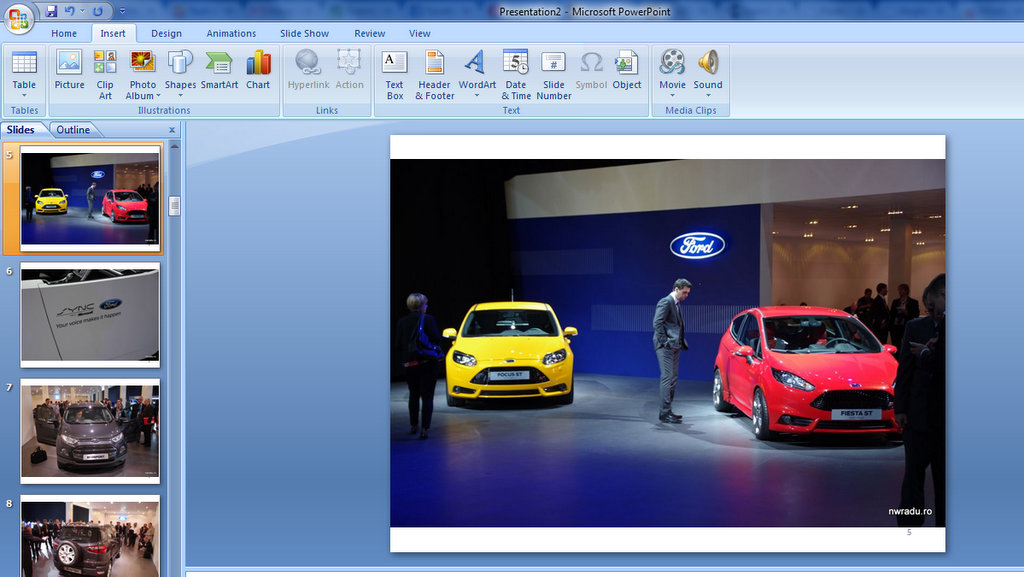1024x577 pixels.
Task: Expand the Table dropdown arrow
Action: [24, 96]
